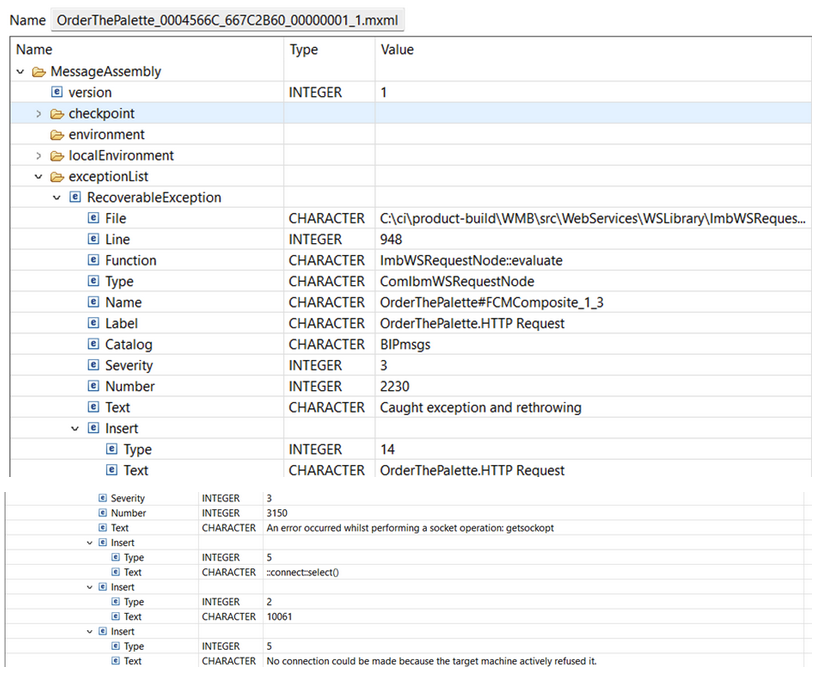Click the 10061 error code value
This screenshot has width=817, height=688.
[x=279, y=617]
